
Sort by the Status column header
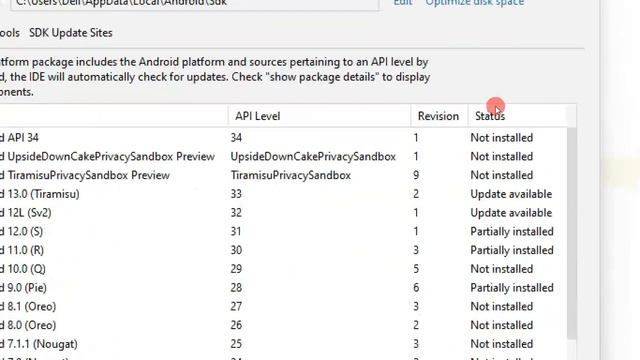(x=490, y=116)
